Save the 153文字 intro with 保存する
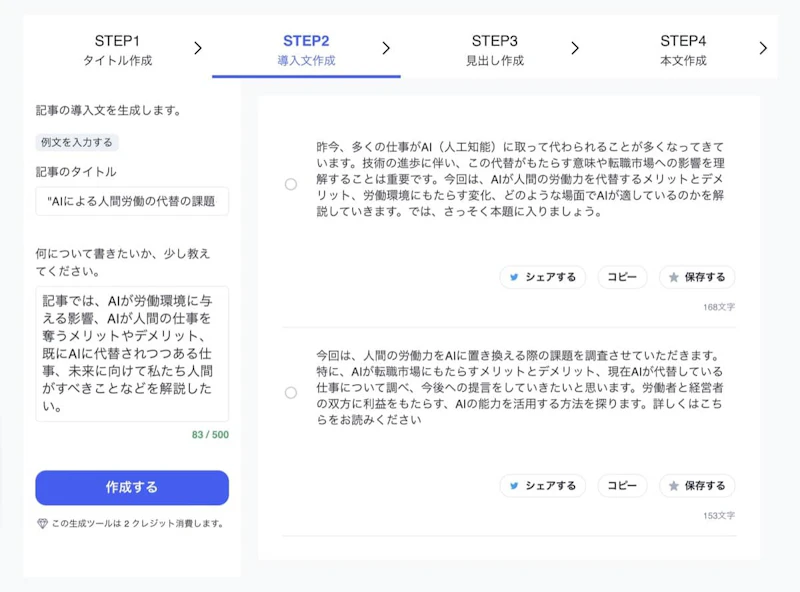Image resolution: width=800 pixels, height=592 pixels. click(x=697, y=486)
